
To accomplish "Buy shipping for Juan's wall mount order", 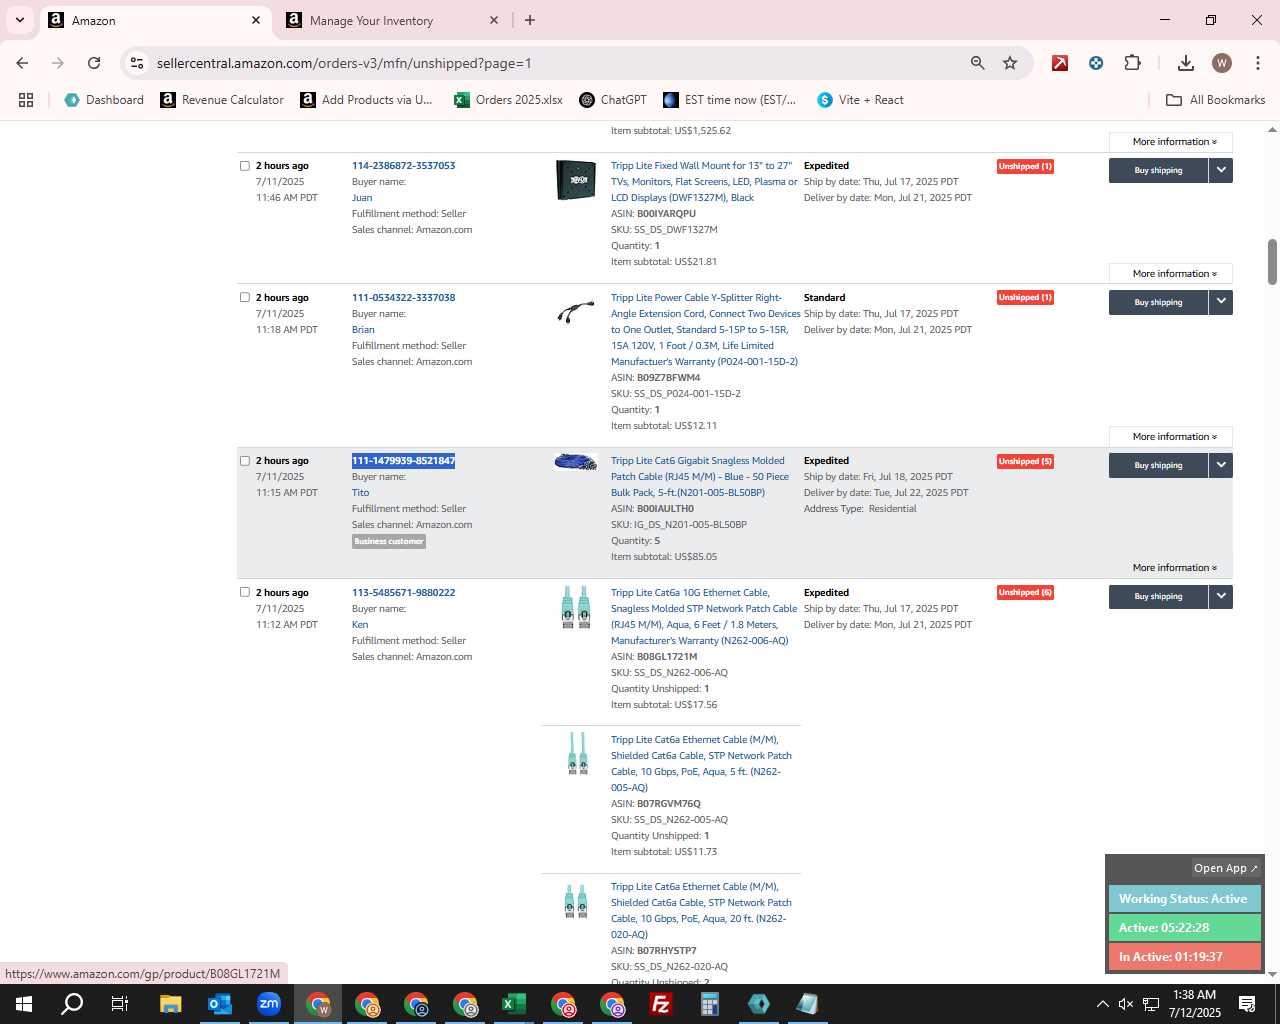I will tap(1158, 171).
